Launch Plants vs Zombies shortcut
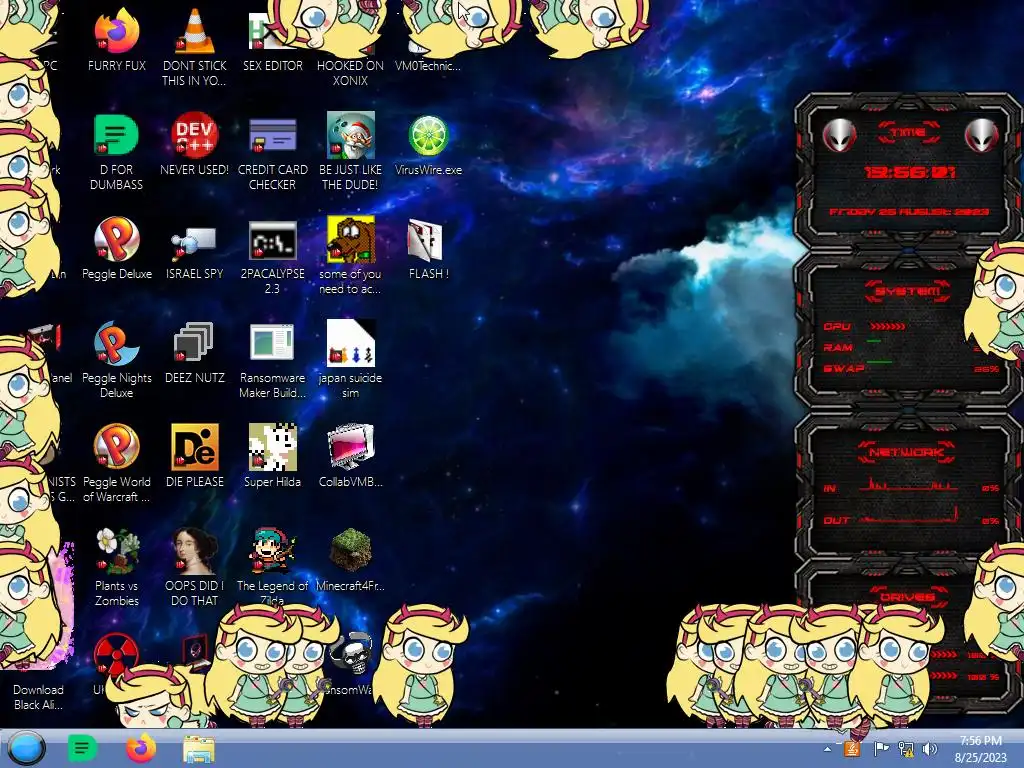Image resolution: width=1024 pixels, height=768 pixels. pyautogui.click(x=116, y=551)
